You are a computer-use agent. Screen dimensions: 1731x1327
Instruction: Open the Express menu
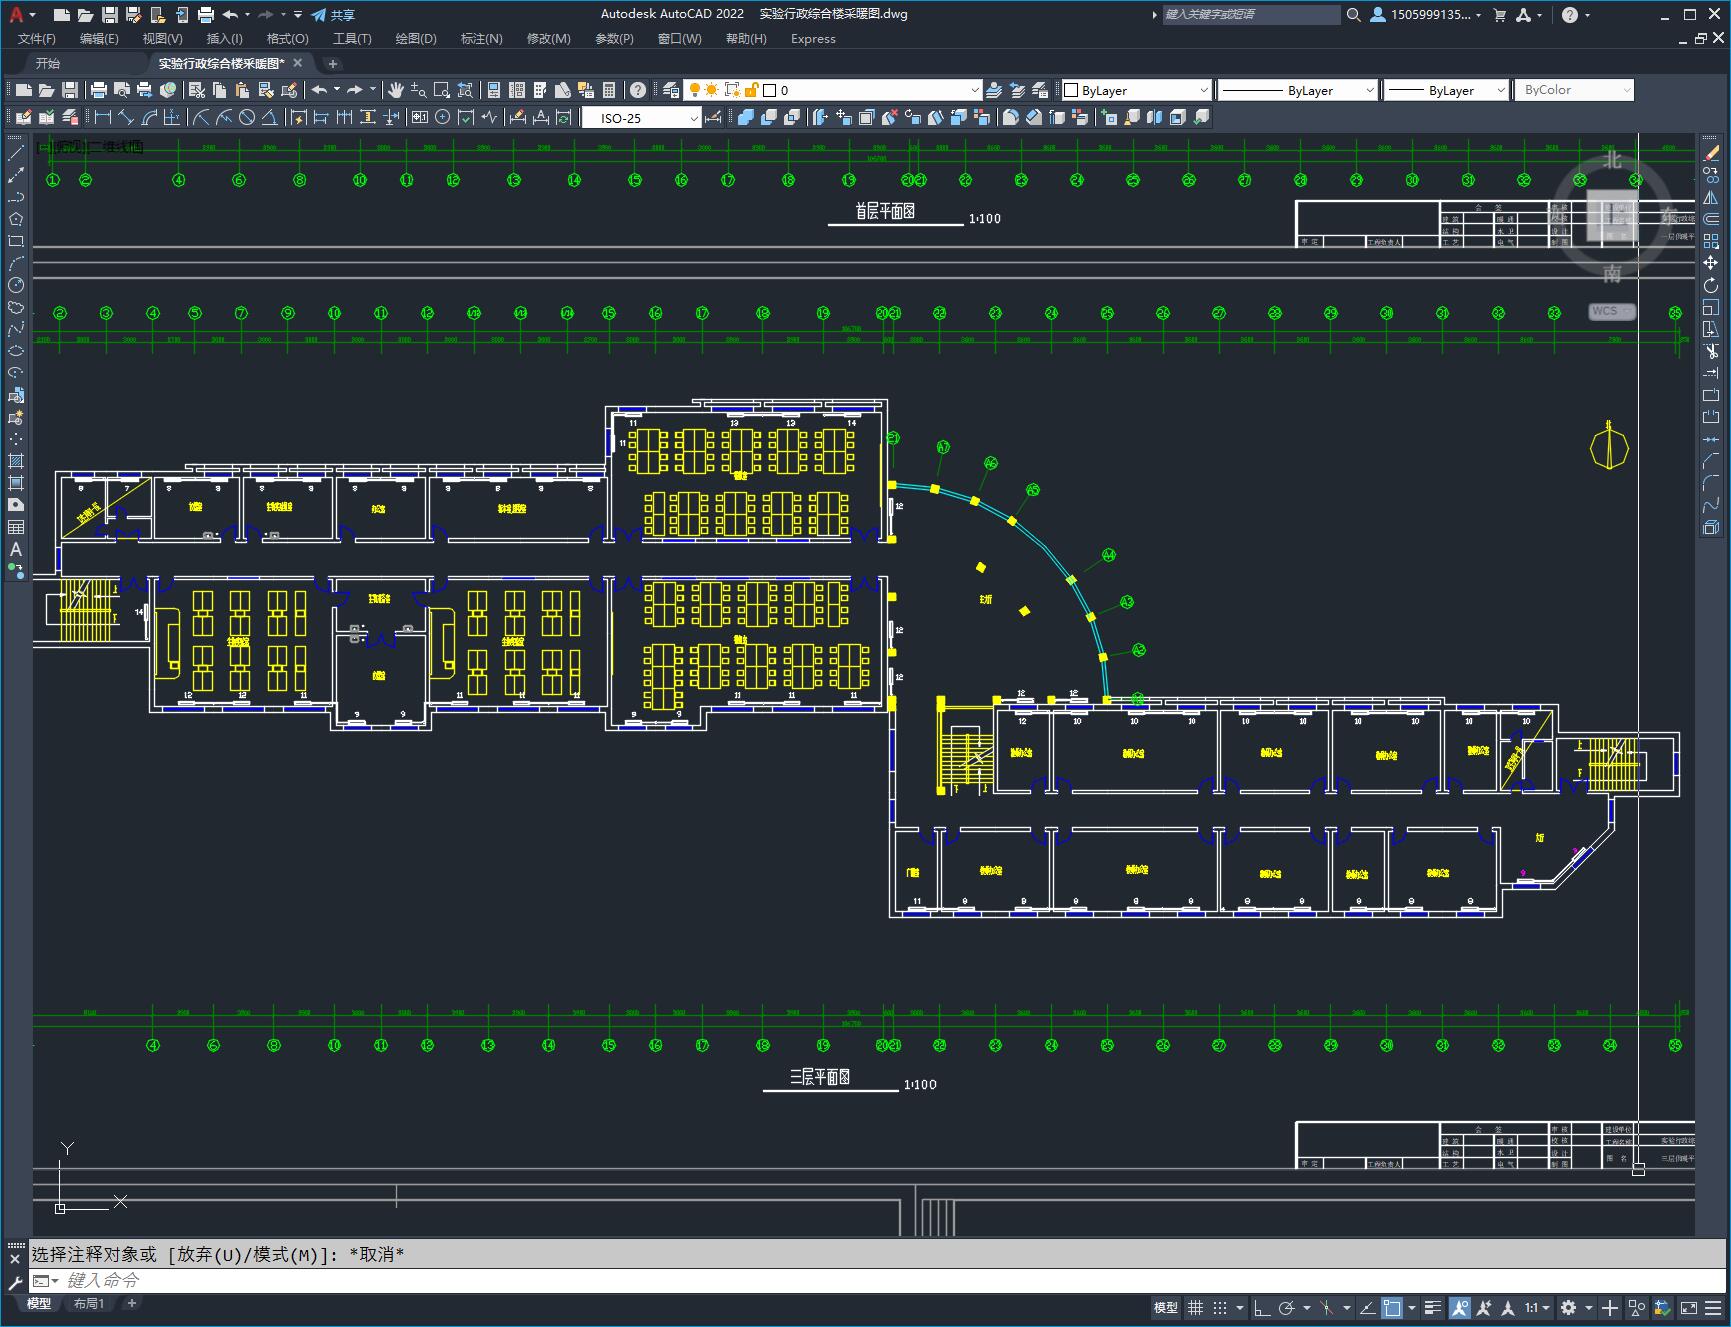pos(813,38)
